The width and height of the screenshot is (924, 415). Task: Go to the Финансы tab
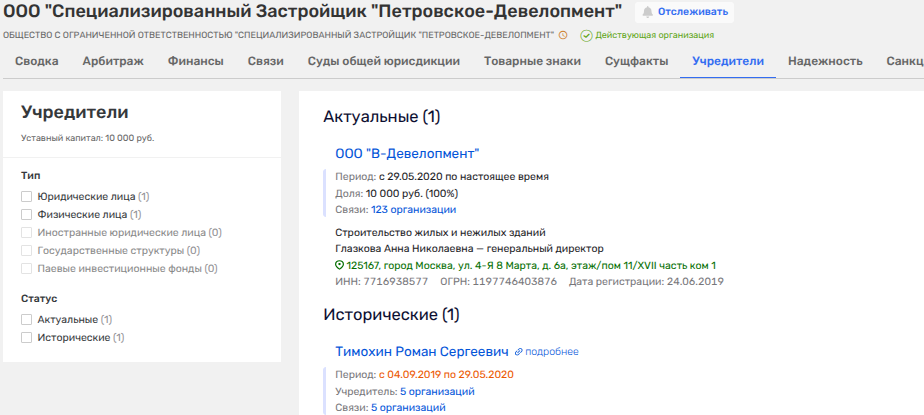click(x=195, y=61)
